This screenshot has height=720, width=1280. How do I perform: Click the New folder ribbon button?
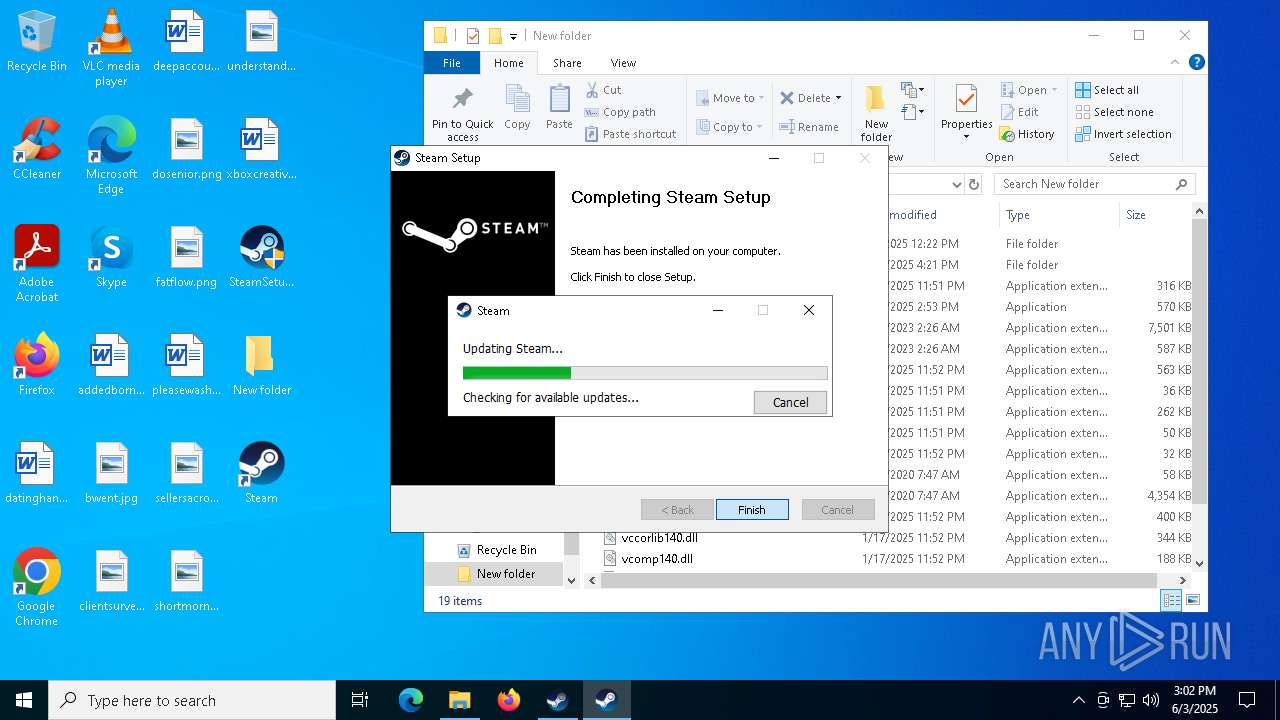876,113
